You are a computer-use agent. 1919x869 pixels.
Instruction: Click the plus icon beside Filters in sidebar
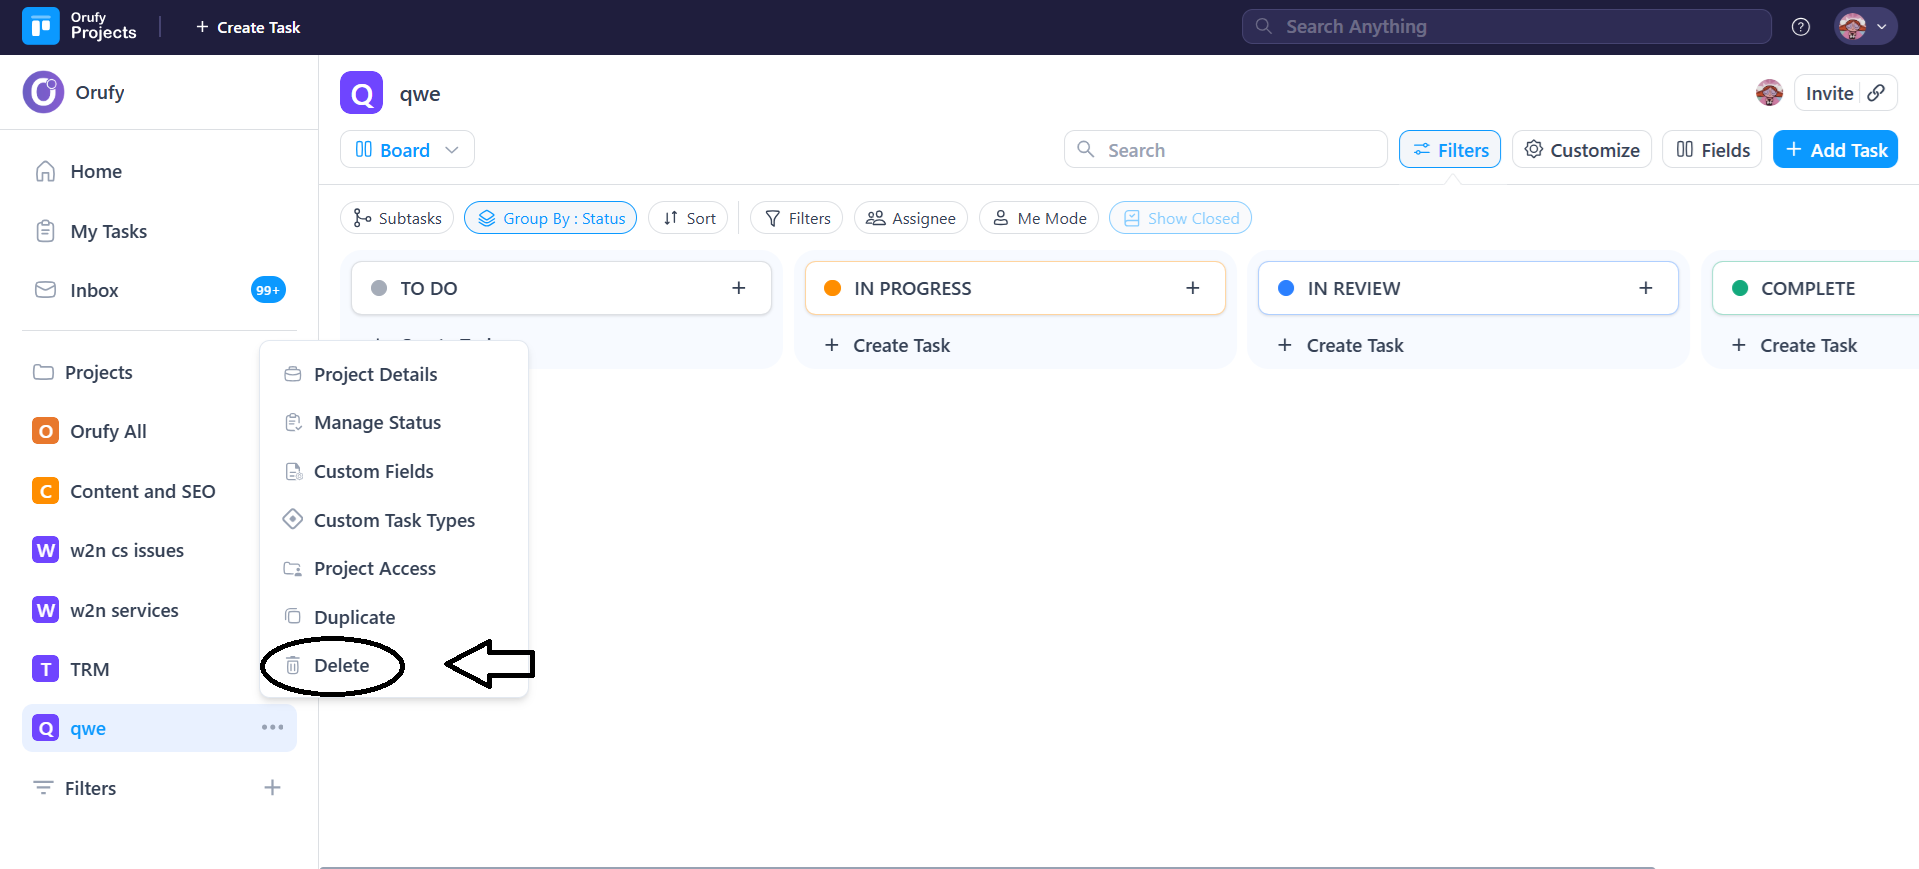[x=272, y=788]
